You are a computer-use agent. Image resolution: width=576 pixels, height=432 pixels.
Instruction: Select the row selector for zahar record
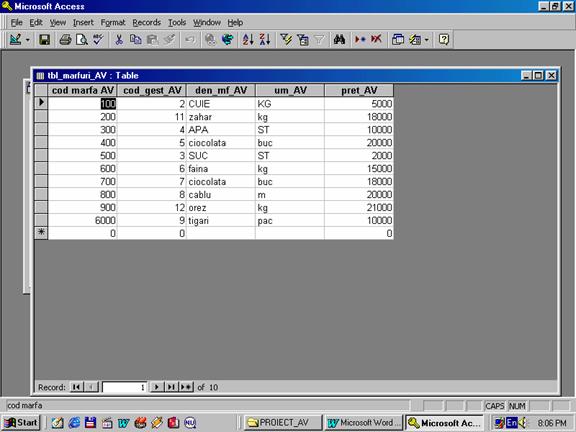[41, 117]
